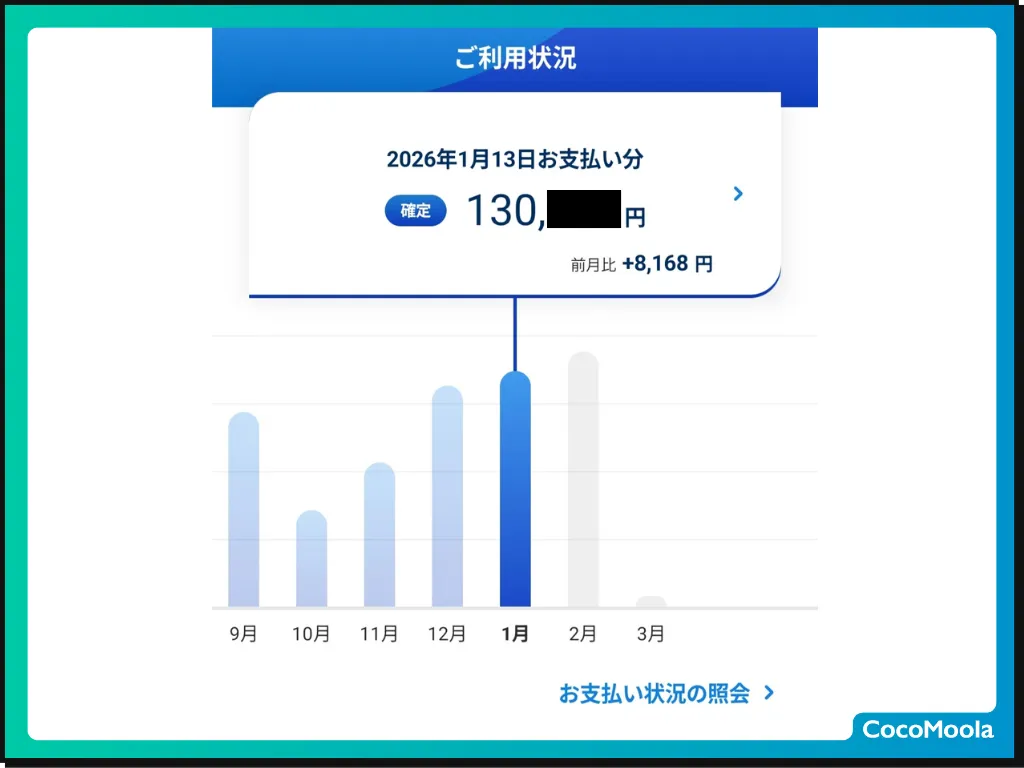The width and height of the screenshot is (1024, 768).
Task: Tap the 9月 month label
Action: pyautogui.click(x=243, y=634)
